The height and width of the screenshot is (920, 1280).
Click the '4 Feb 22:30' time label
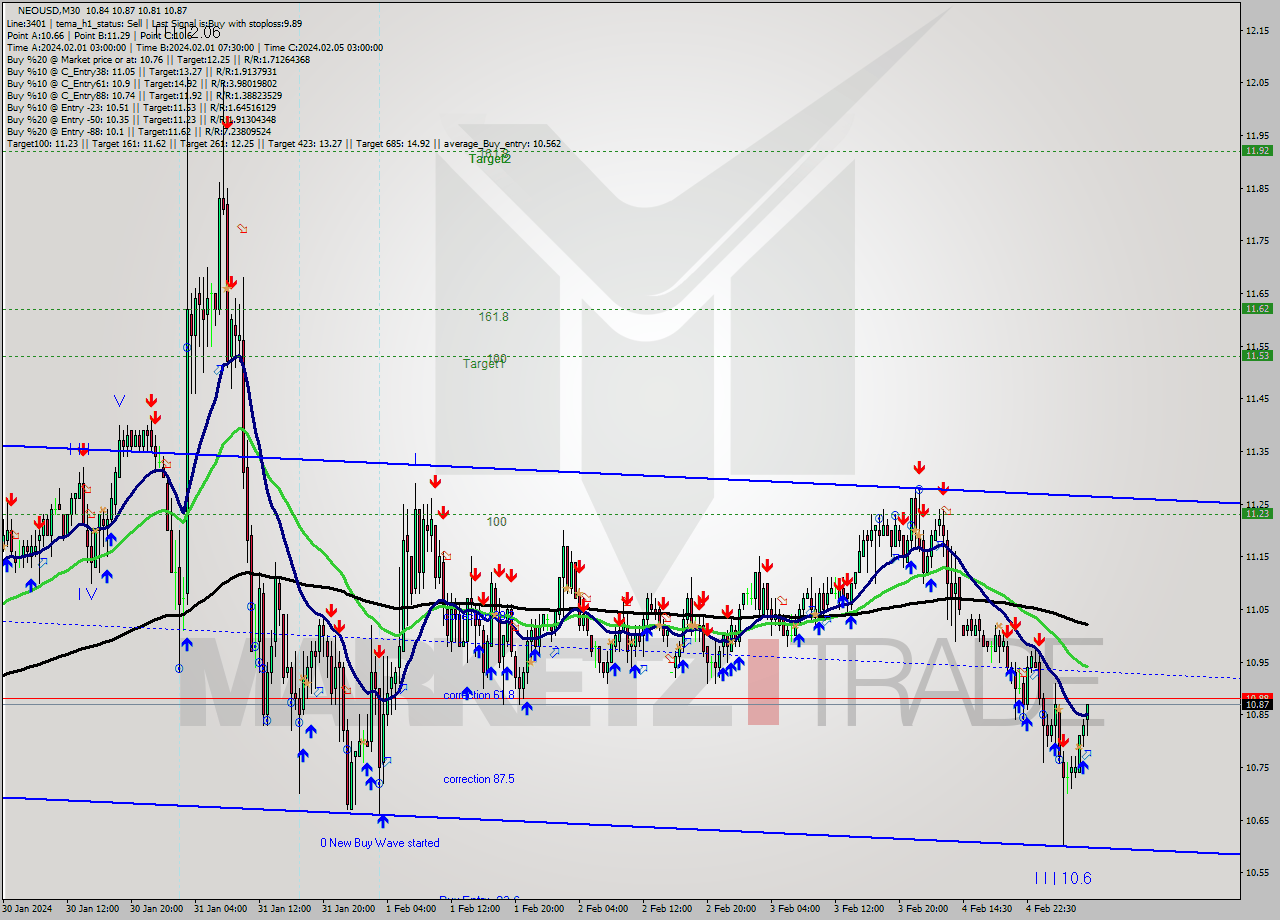click(1051, 909)
